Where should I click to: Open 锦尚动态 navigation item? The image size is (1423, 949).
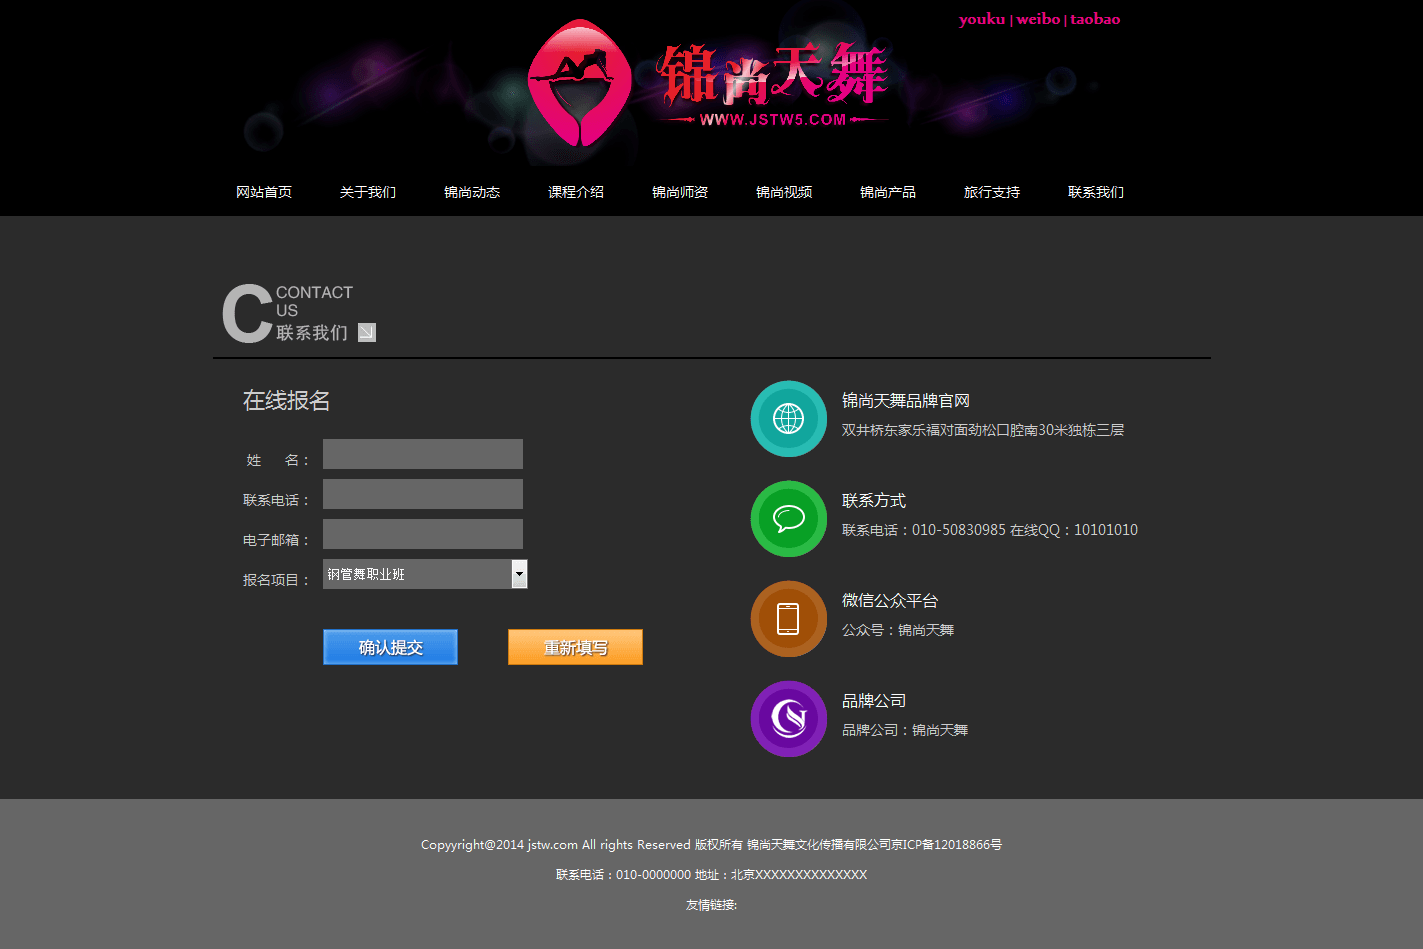472,192
